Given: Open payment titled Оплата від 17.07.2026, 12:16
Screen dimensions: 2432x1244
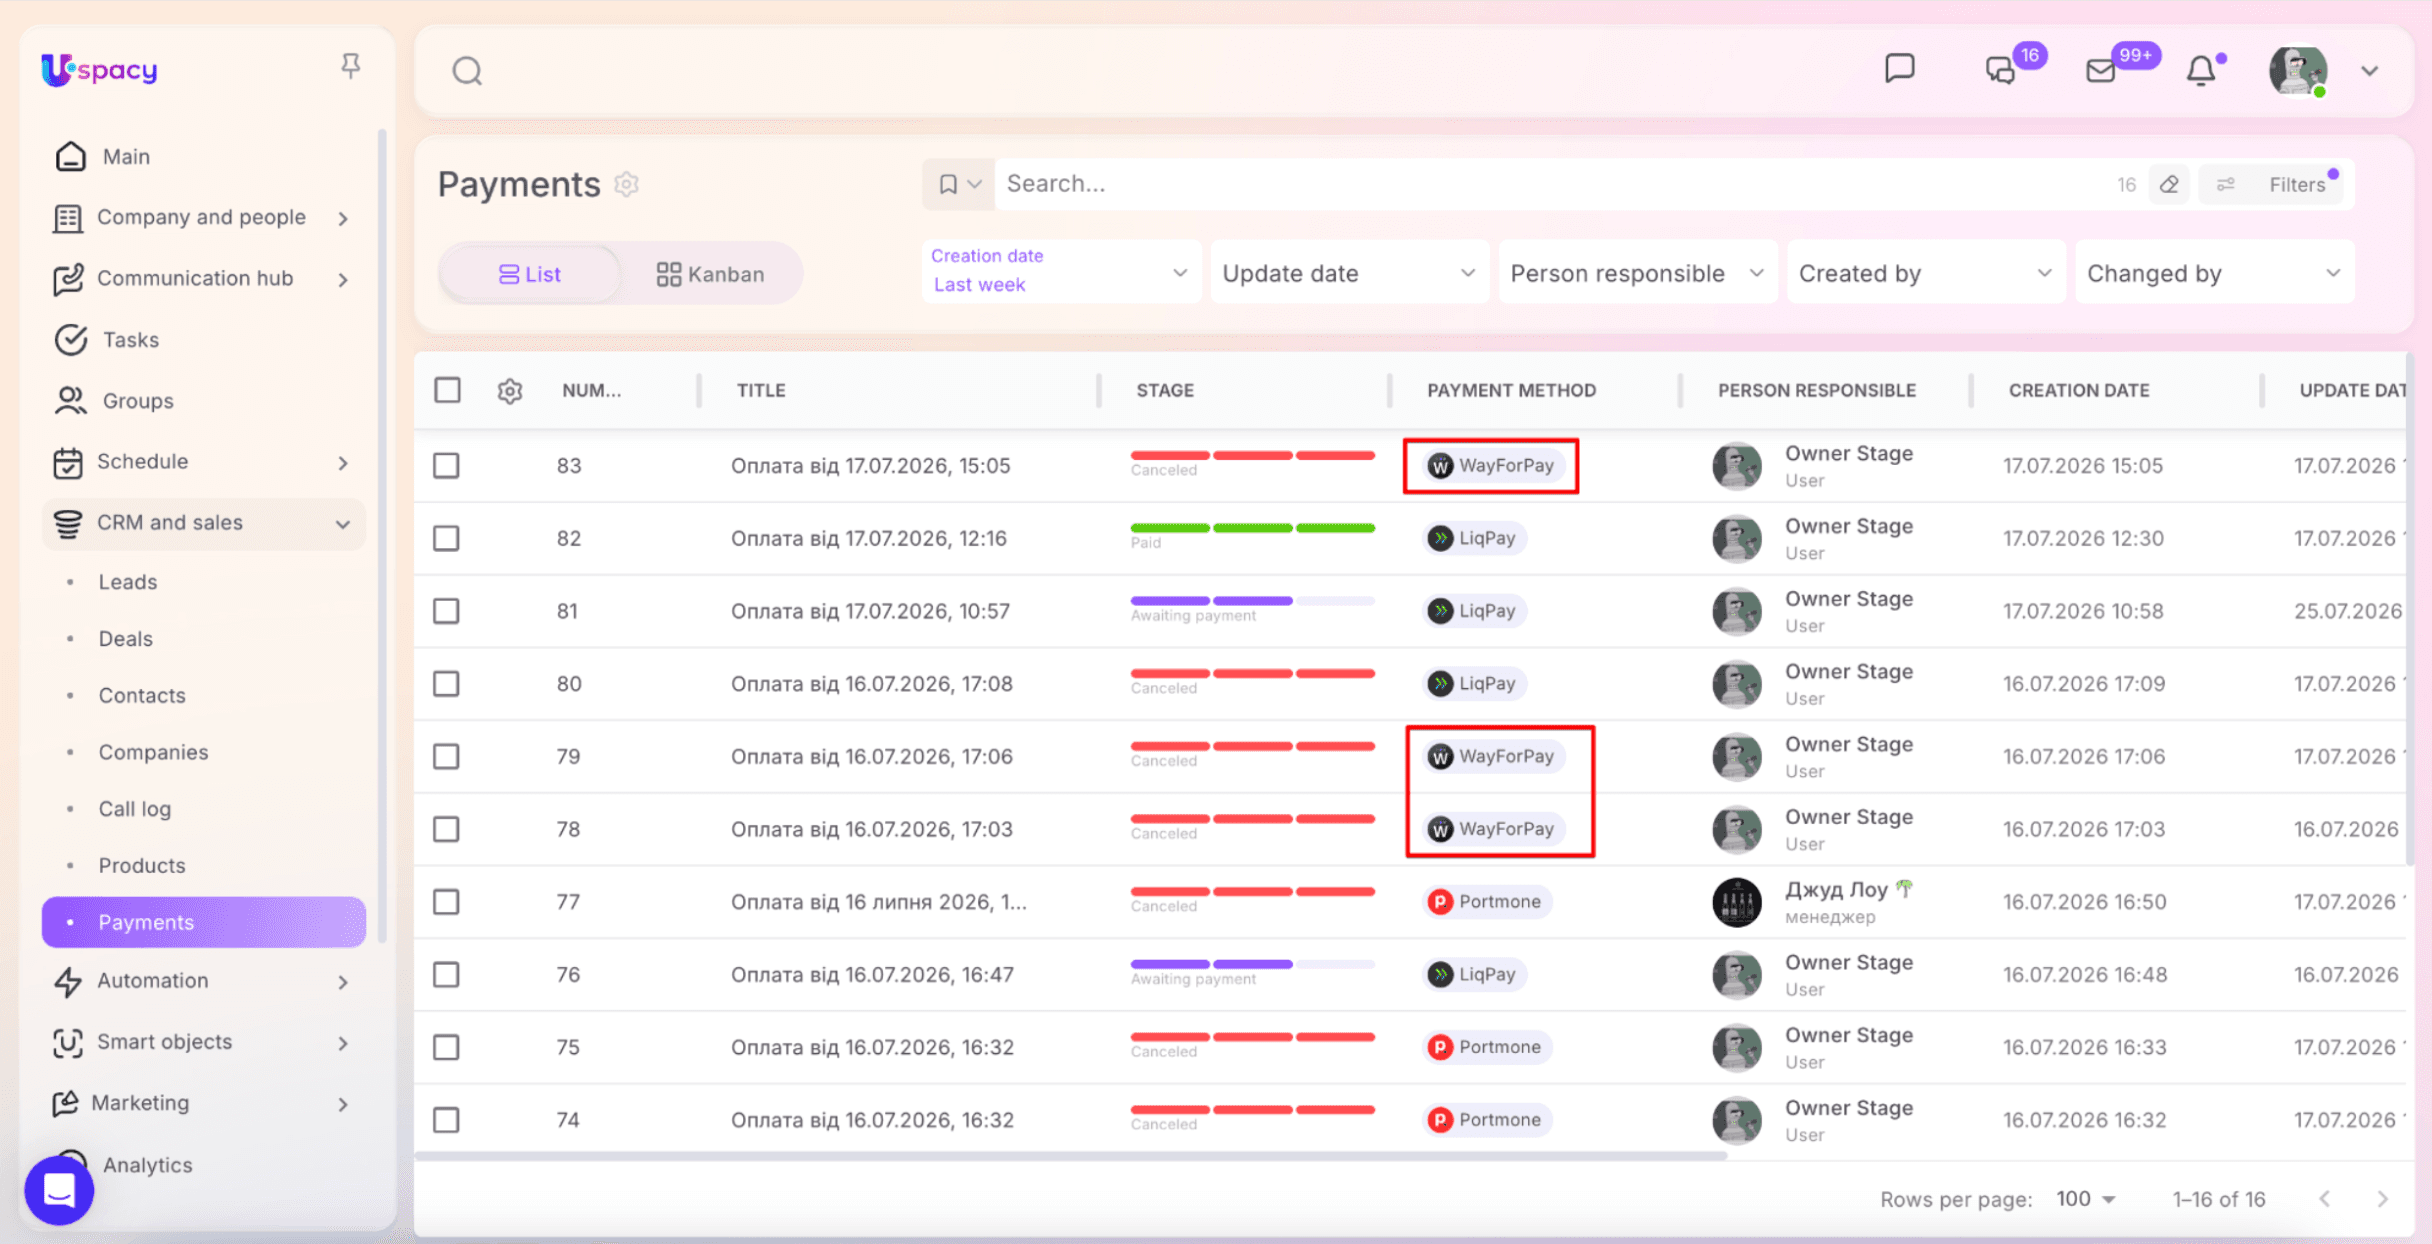Looking at the screenshot, I should pyautogui.click(x=868, y=539).
